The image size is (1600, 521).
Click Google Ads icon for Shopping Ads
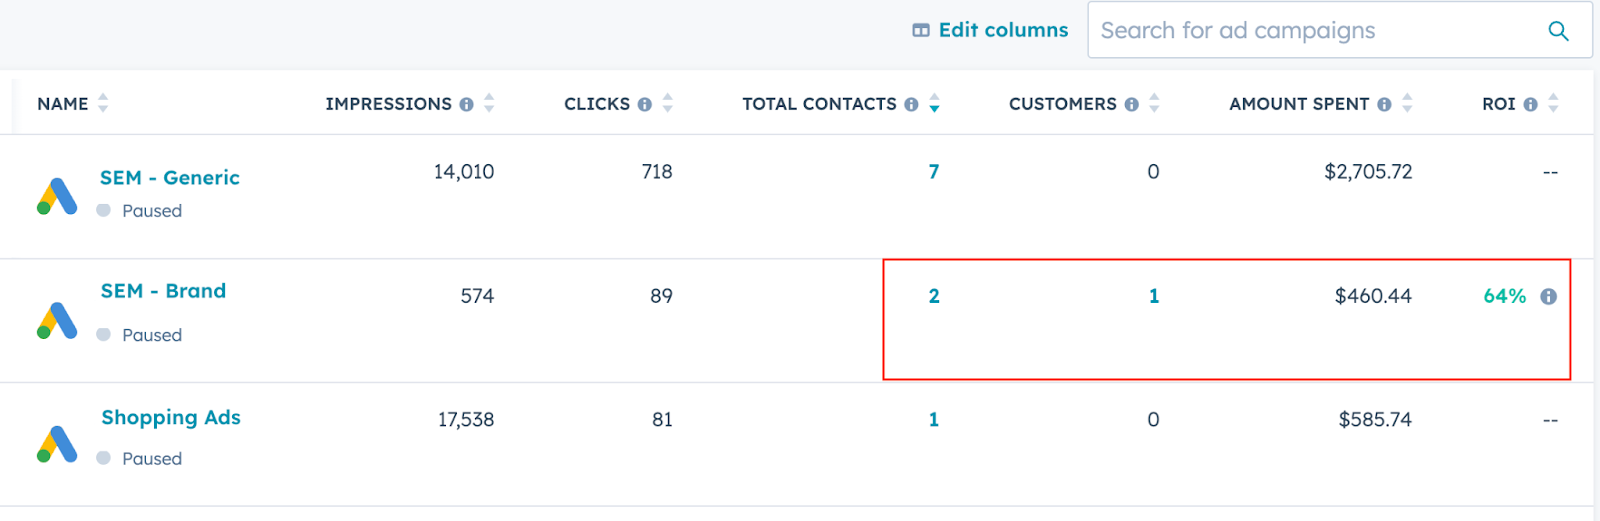pyautogui.click(x=57, y=444)
